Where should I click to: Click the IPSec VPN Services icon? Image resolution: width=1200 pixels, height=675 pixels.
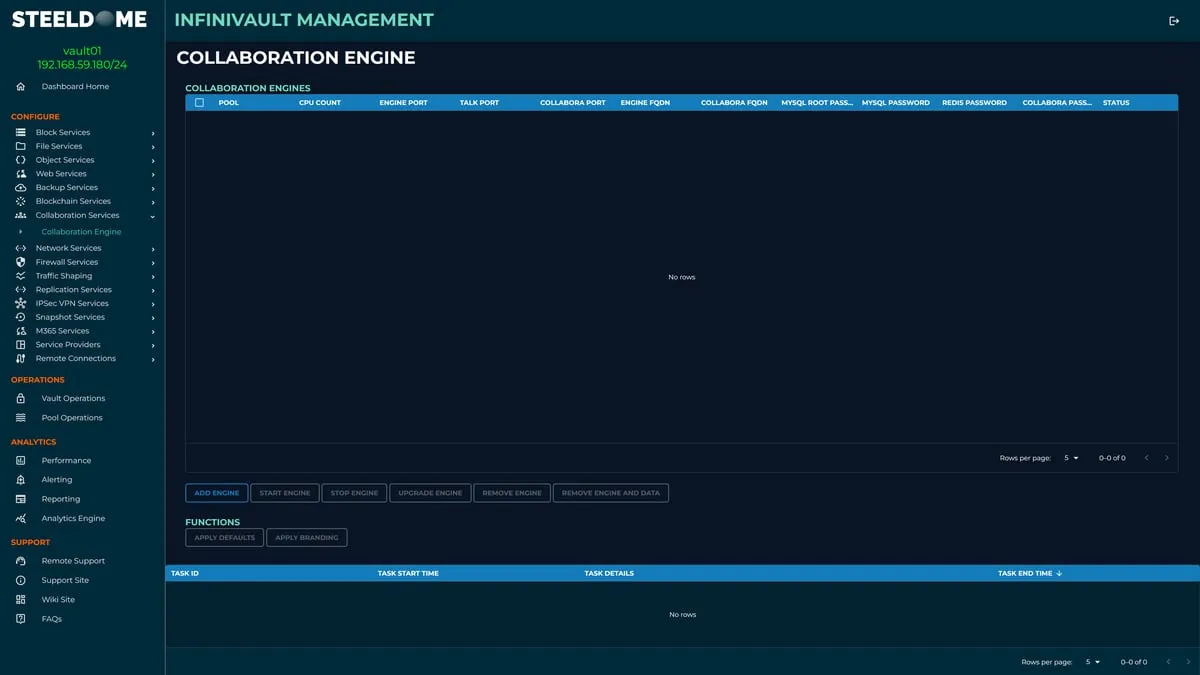pos(22,303)
